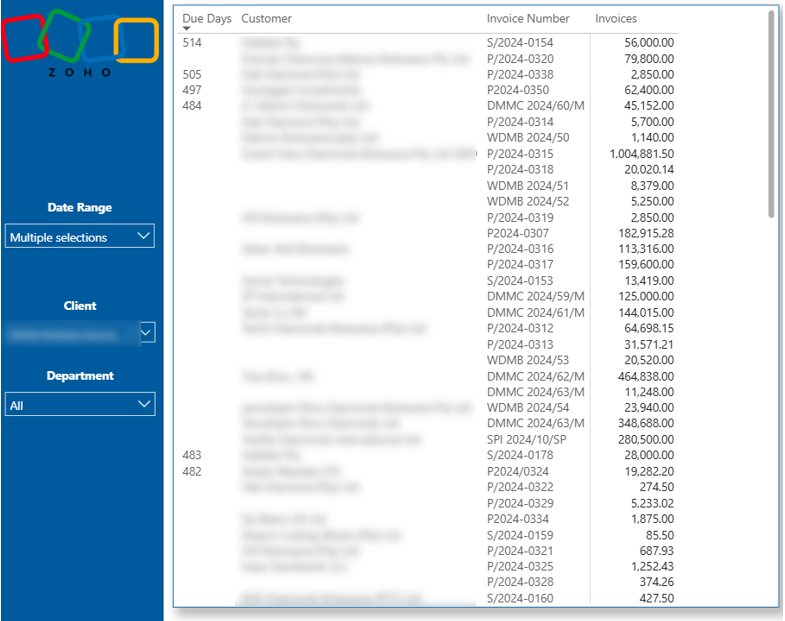This screenshot has height=621, width=785.
Task: Select invoice DMMC 2024/62/M
Action: (535, 376)
